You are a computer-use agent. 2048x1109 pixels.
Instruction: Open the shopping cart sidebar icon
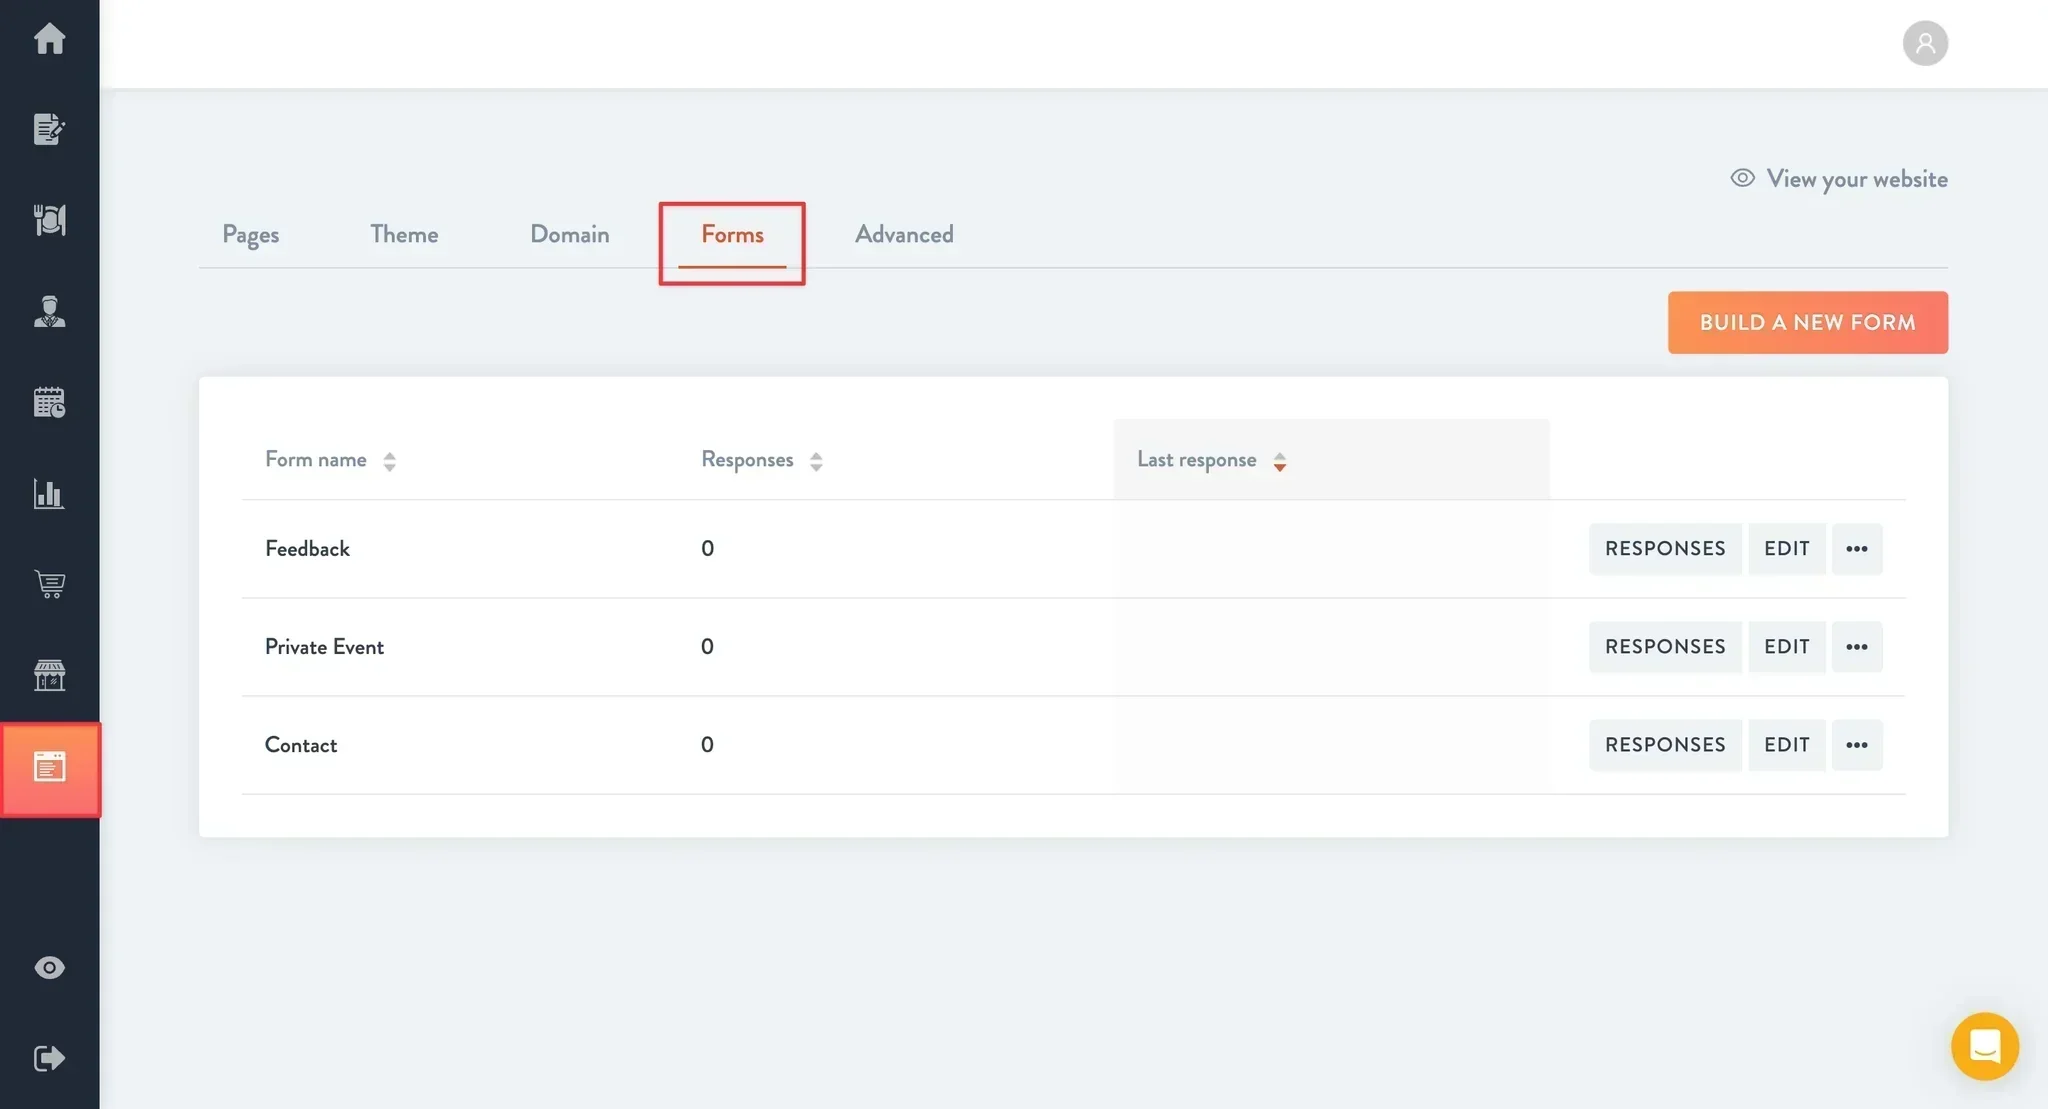pos(49,584)
